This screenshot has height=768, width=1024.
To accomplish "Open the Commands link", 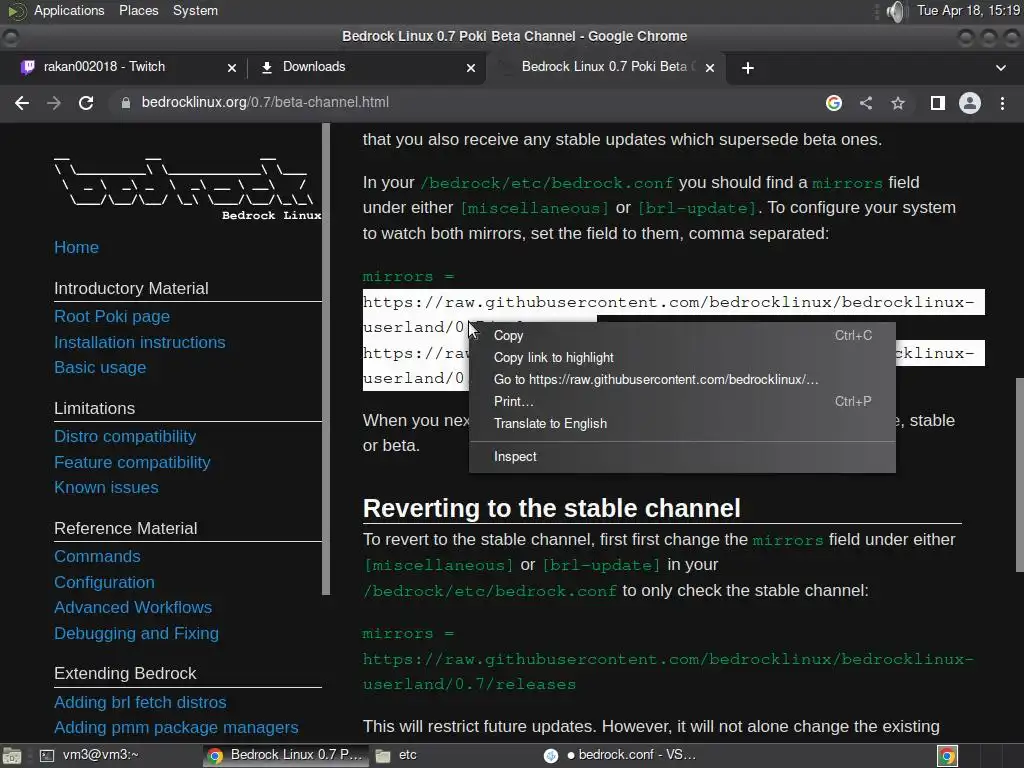I will (97, 556).
